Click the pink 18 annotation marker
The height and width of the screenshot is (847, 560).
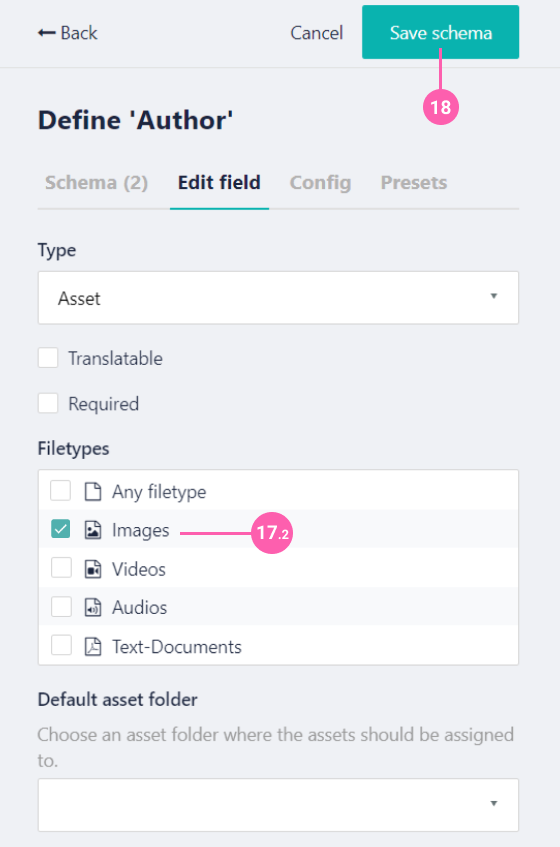coord(441,107)
